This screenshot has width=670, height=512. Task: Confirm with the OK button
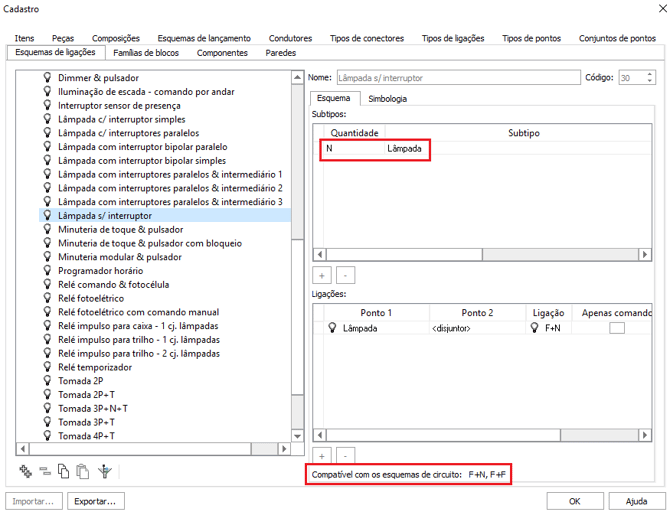coord(574,500)
